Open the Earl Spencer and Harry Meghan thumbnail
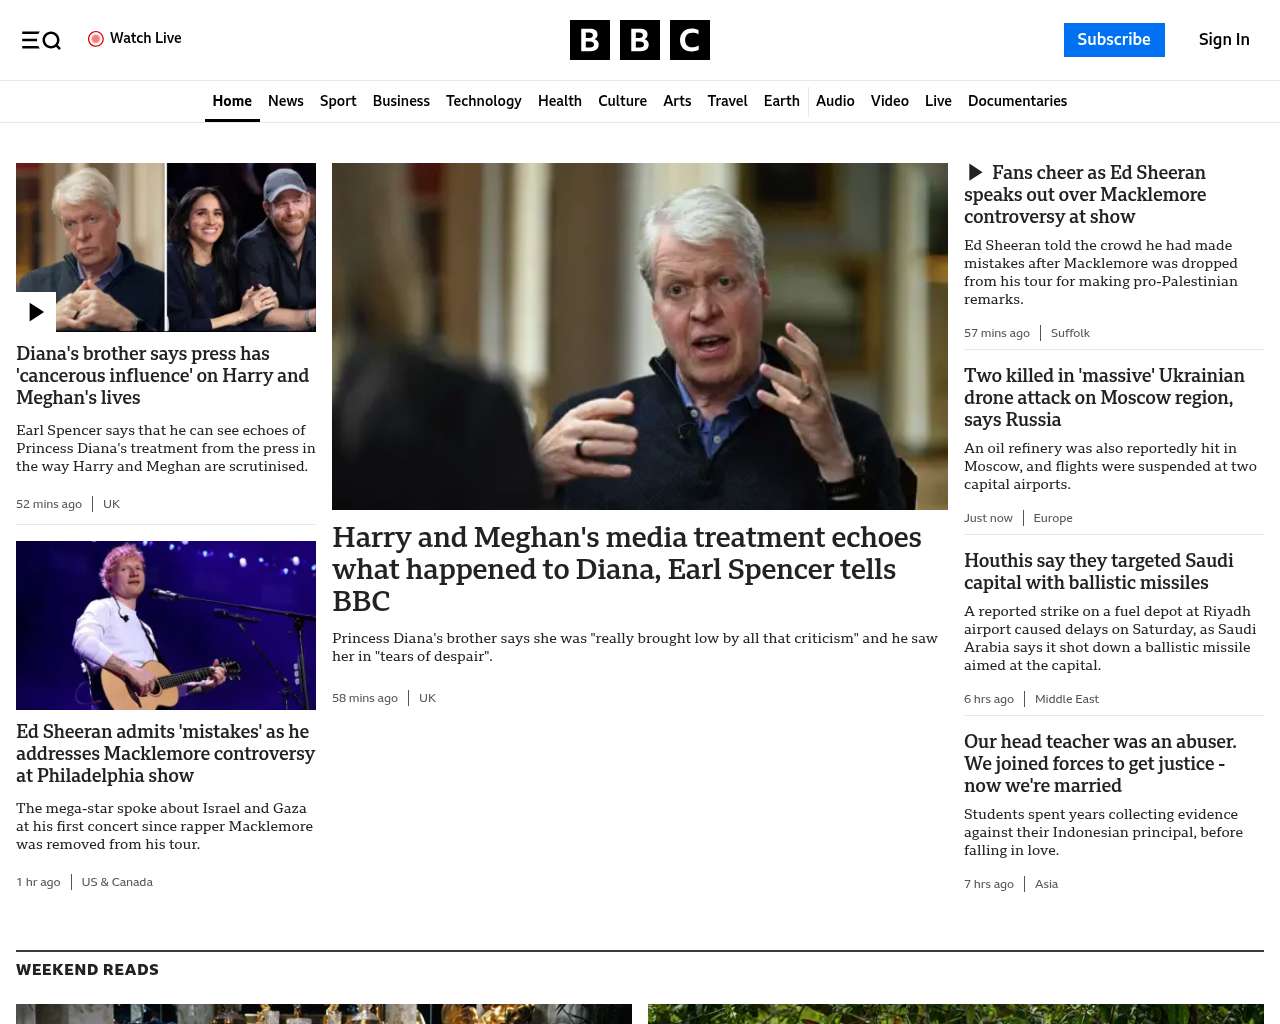The image size is (1280, 1024). click(x=166, y=247)
